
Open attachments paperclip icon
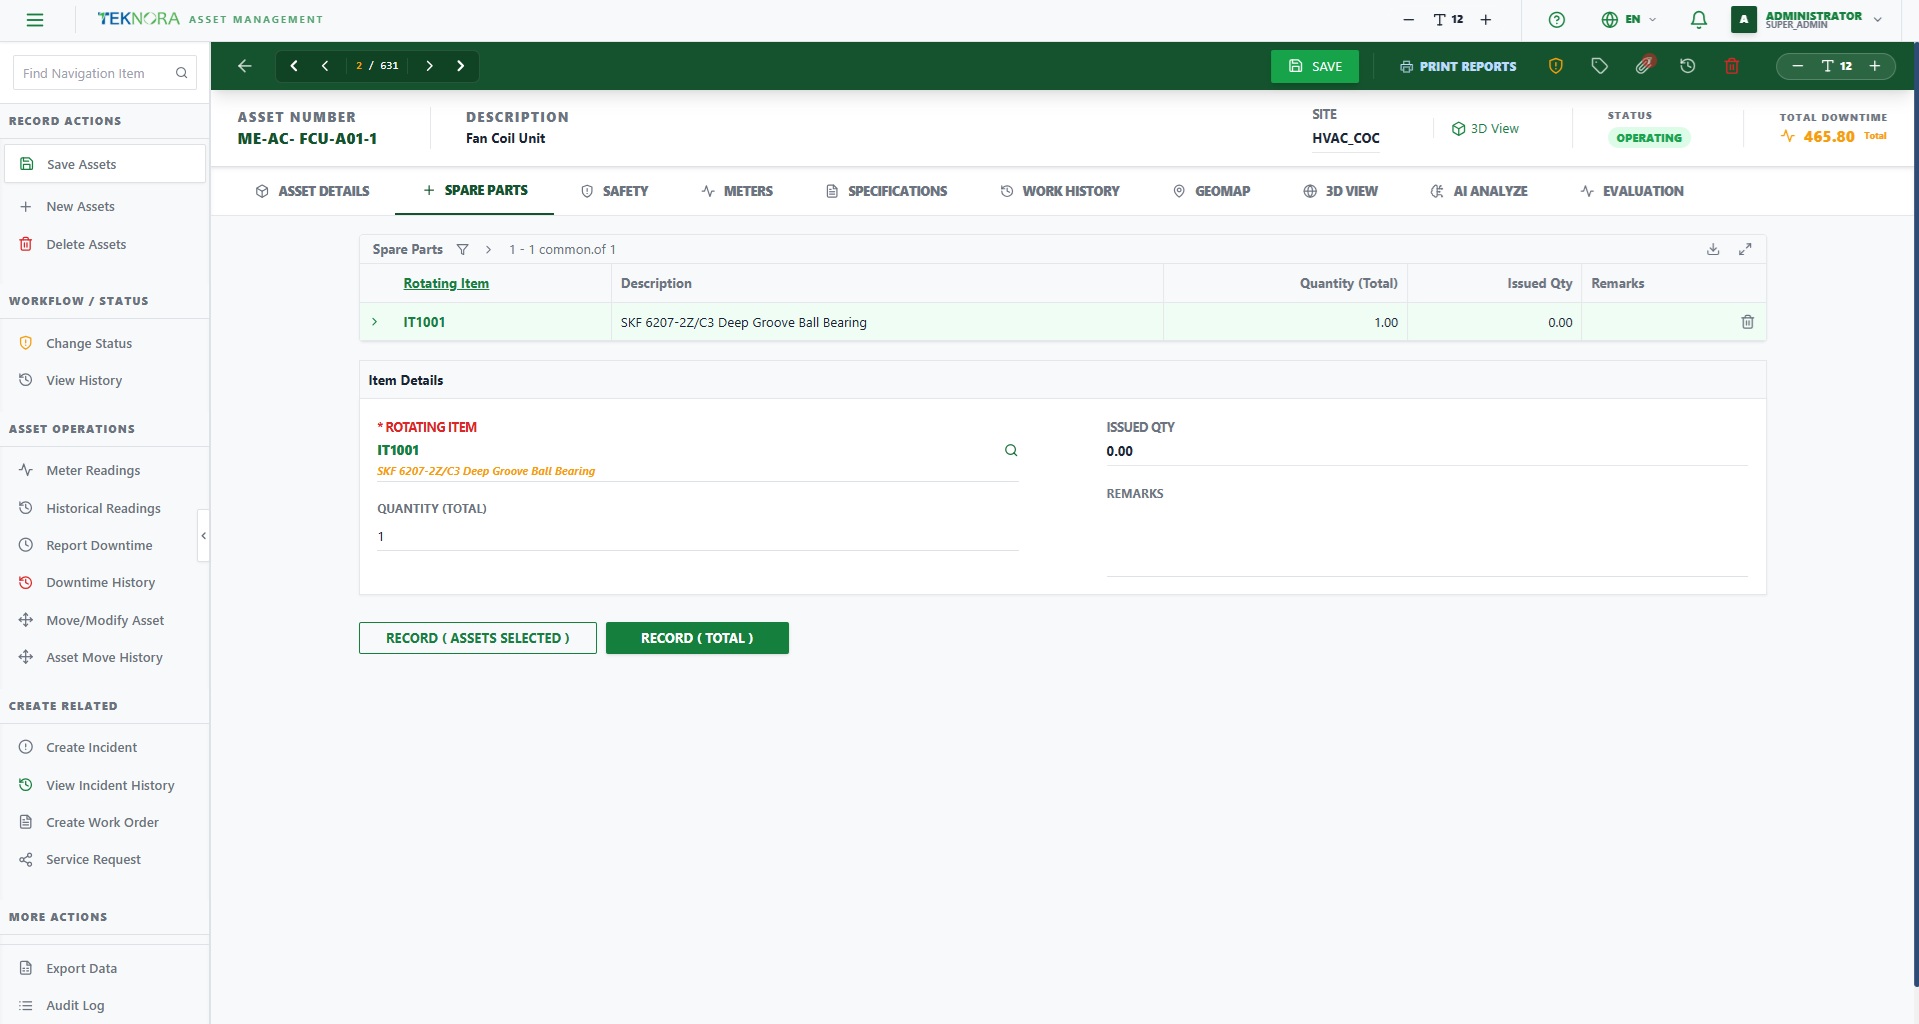pyautogui.click(x=1644, y=65)
